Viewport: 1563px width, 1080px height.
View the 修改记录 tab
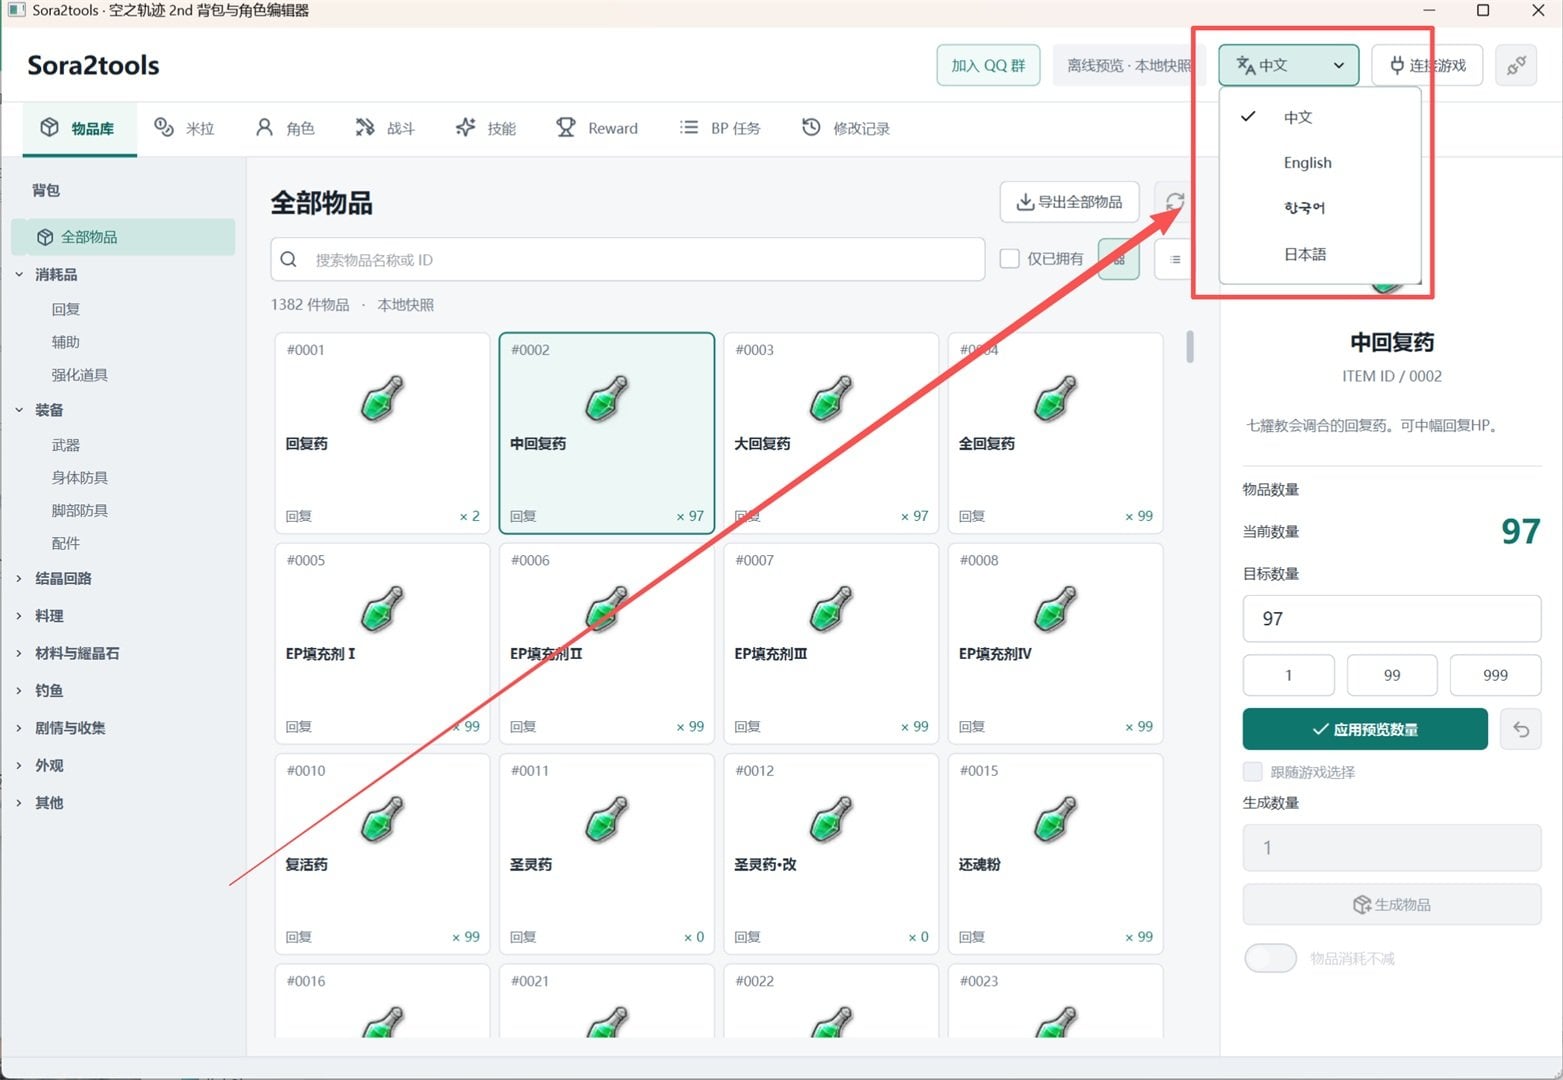(846, 128)
